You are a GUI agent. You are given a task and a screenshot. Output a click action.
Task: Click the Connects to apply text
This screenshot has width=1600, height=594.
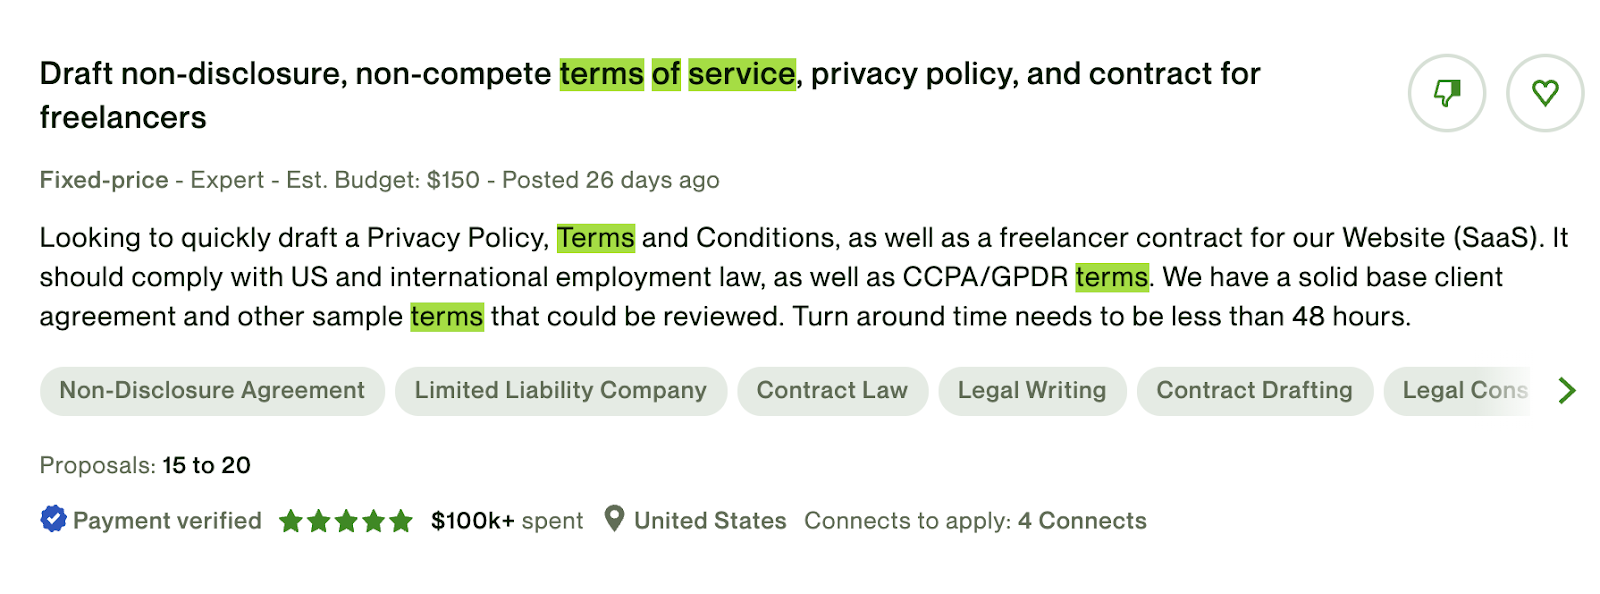(x=975, y=521)
